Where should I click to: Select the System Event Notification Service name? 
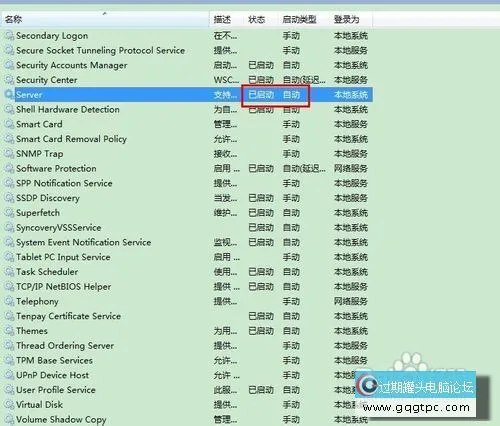pyautogui.click(x=84, y=242)
